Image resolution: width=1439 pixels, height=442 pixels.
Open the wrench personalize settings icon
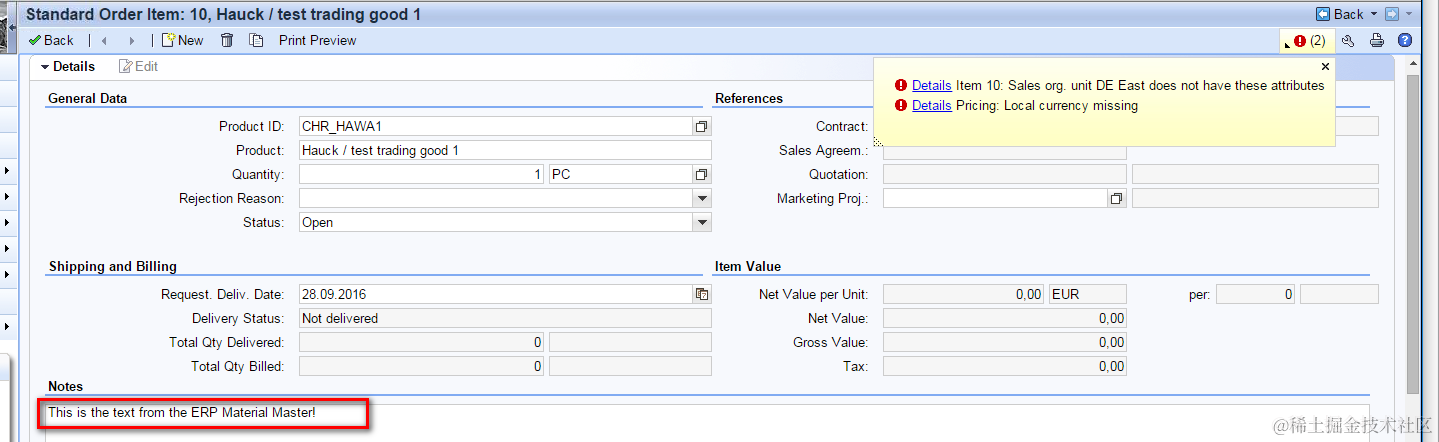click(x=1348, y=41)
